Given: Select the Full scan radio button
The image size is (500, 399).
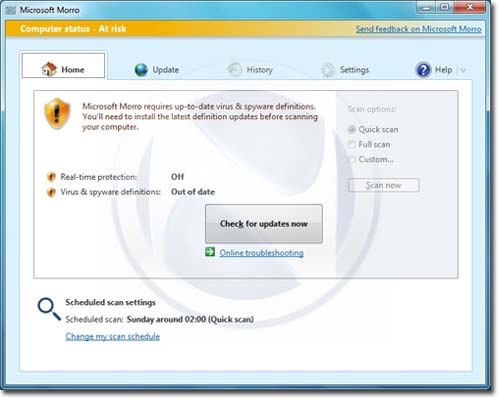Looking at the screenshot, I should [x=352, y=144].
